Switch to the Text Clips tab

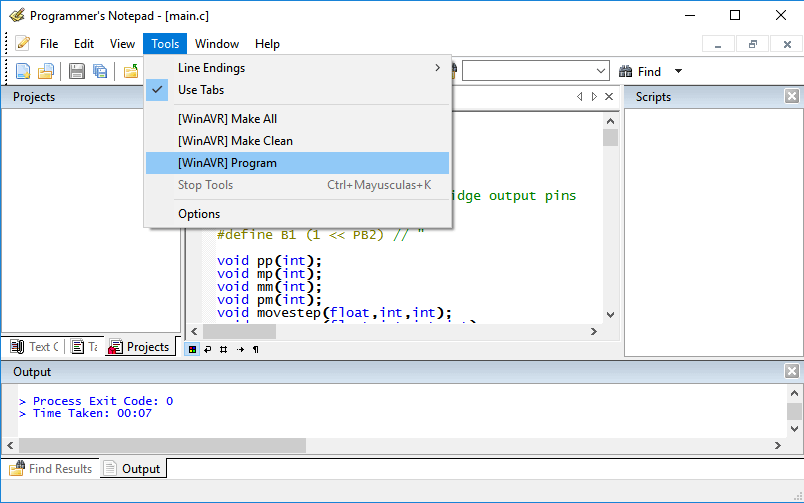pos(34,347)
